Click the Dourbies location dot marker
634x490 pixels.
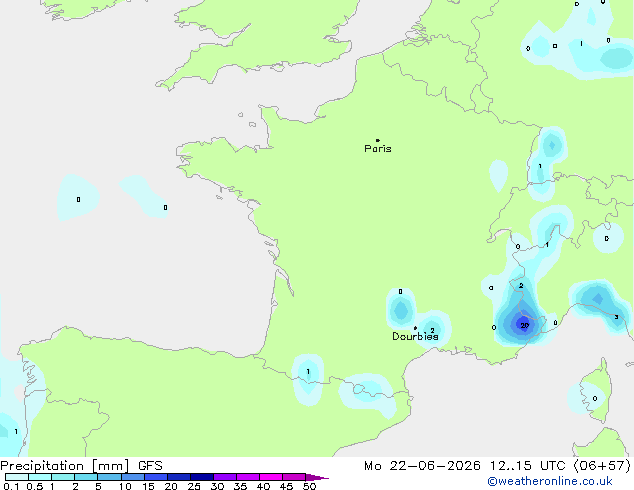[x=415, y=328]
